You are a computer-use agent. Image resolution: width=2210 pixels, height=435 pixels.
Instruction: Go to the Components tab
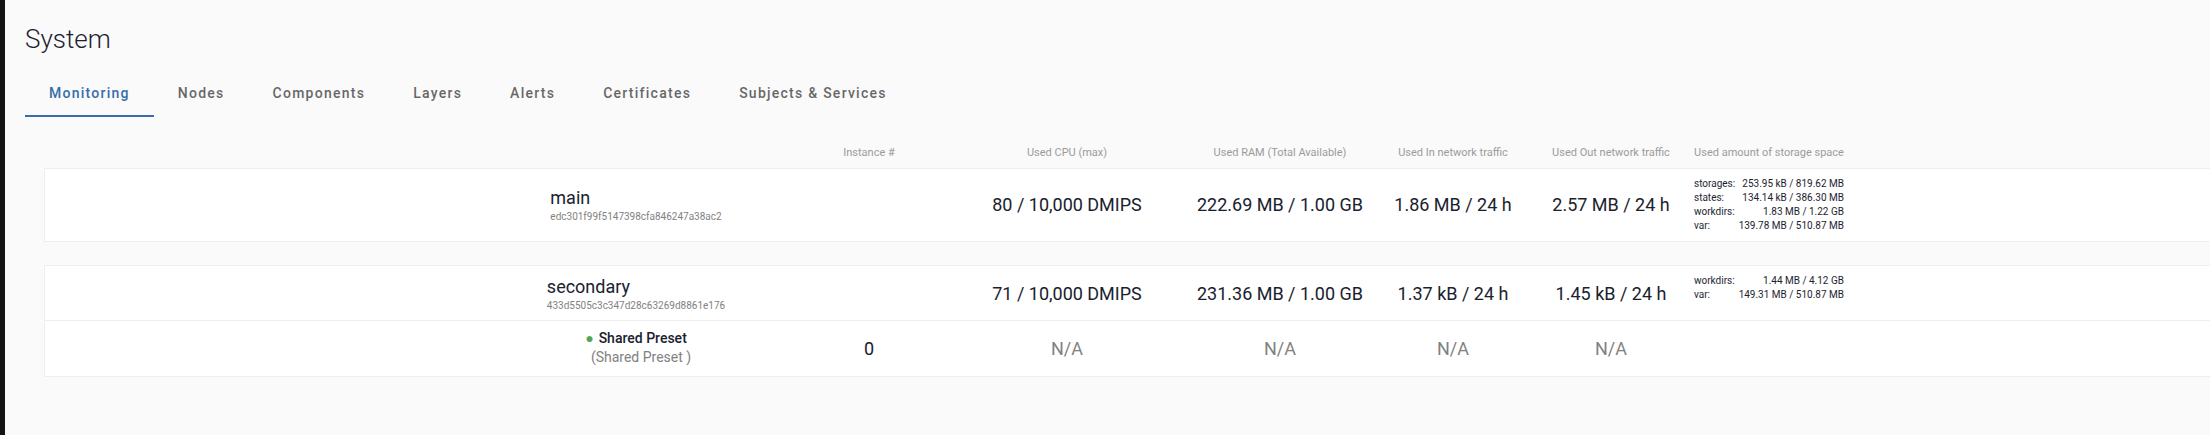pyautogui.click(x=318, y=93)
